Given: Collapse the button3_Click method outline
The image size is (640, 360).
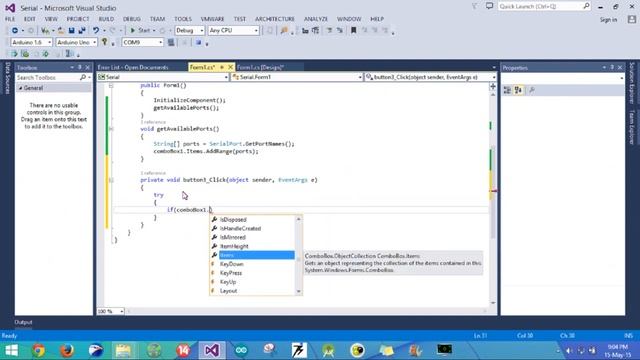Looking at the screenshot, I should (111, 180).
